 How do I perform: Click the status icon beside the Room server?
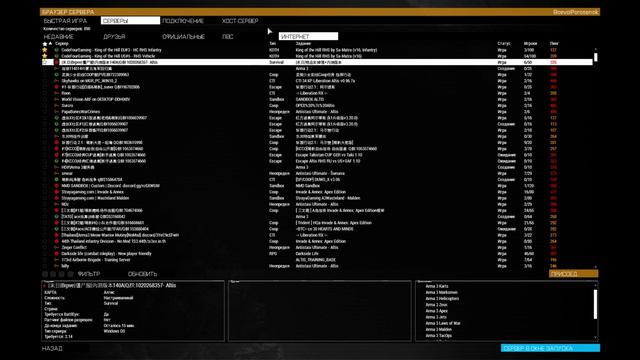[x=56, y=93]
